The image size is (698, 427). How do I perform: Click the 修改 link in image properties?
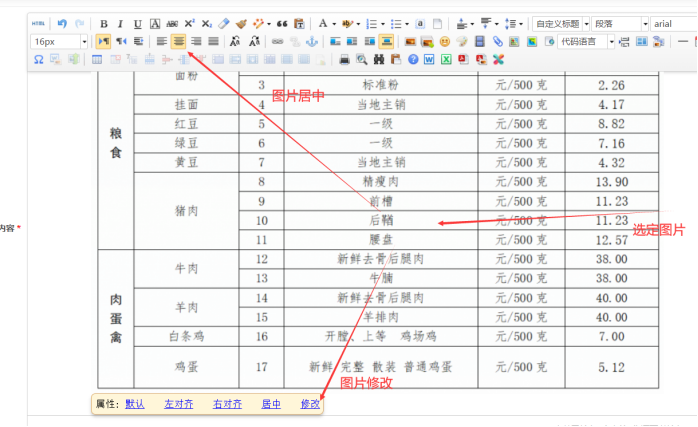(x=310, y=404)
